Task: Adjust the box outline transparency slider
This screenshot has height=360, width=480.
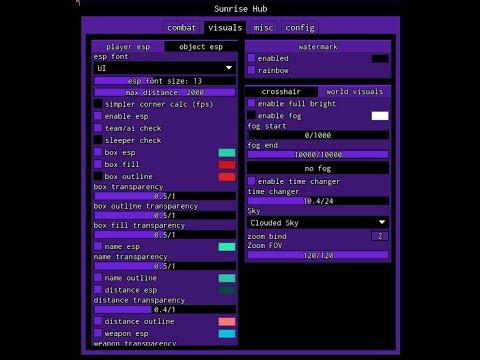Action: [165, 215]
